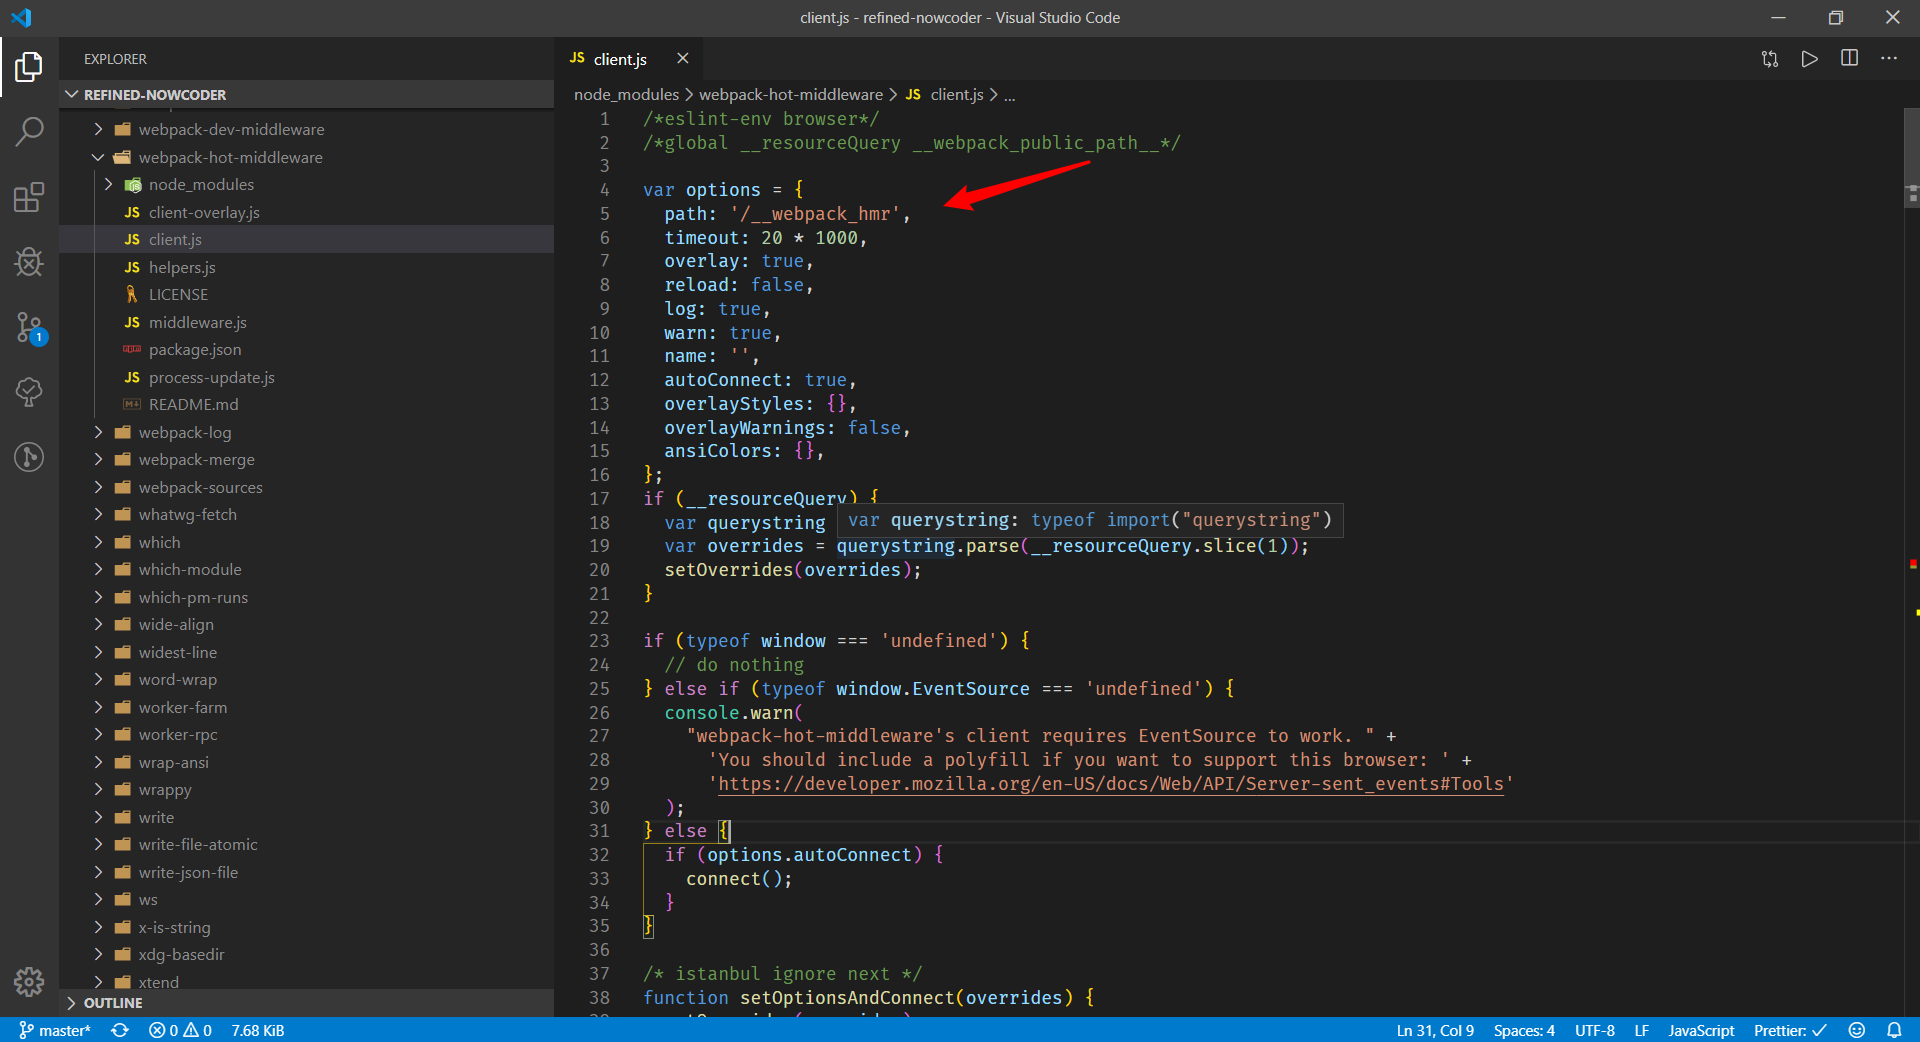Open the Search view in activity bar
The width and height of the screenshot is (1920, 1042).
(29, 131)
